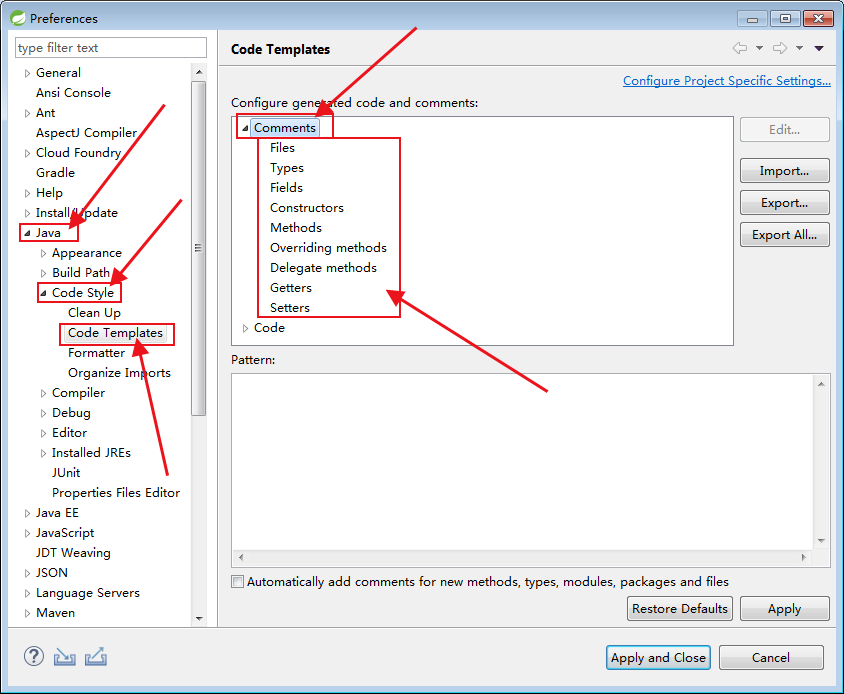Select the Methods comment template
This screenshot has height=694, width=844.
pyautogui.click(x=296, y=228)
